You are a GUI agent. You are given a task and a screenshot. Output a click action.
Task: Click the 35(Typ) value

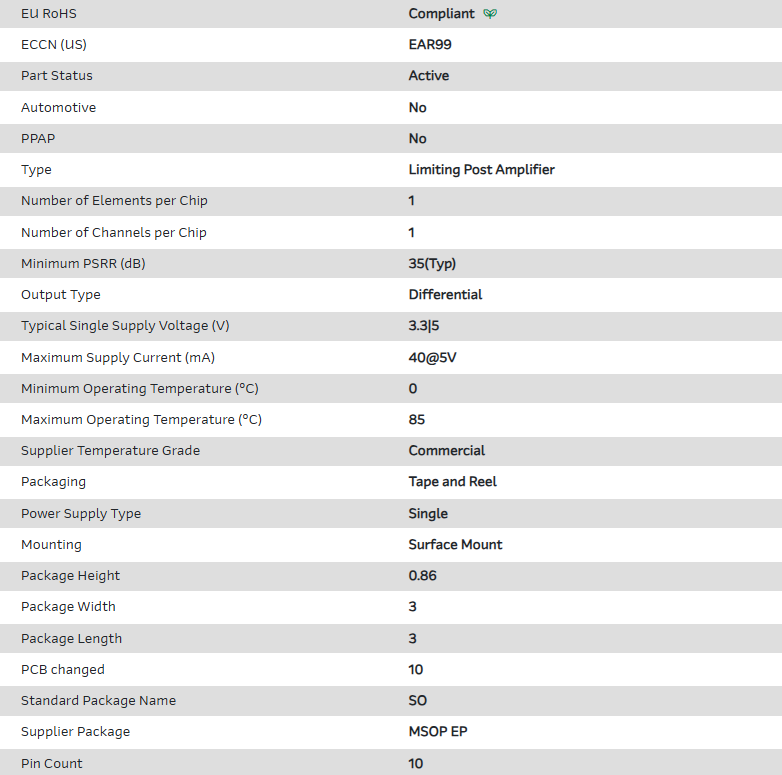(x=433, y=264)
